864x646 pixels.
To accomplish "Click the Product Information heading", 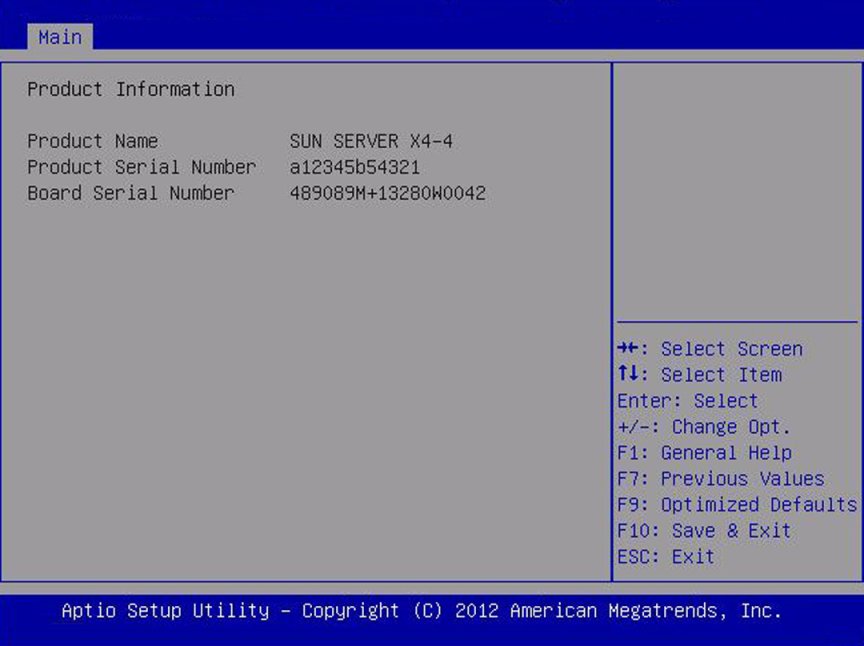I will (131, 89).
